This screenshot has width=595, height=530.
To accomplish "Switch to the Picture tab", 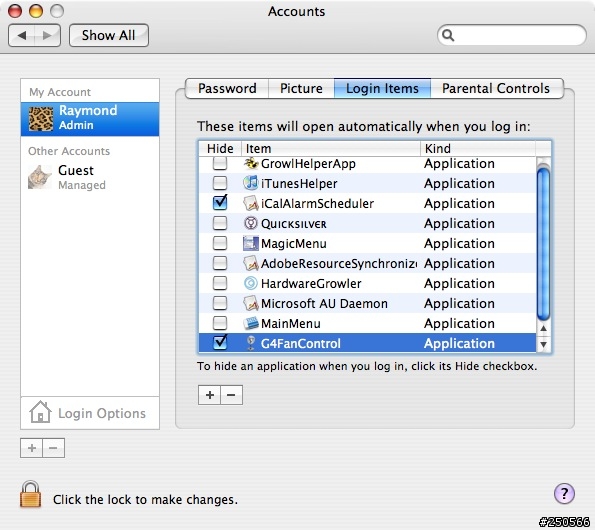I will 301,88.
